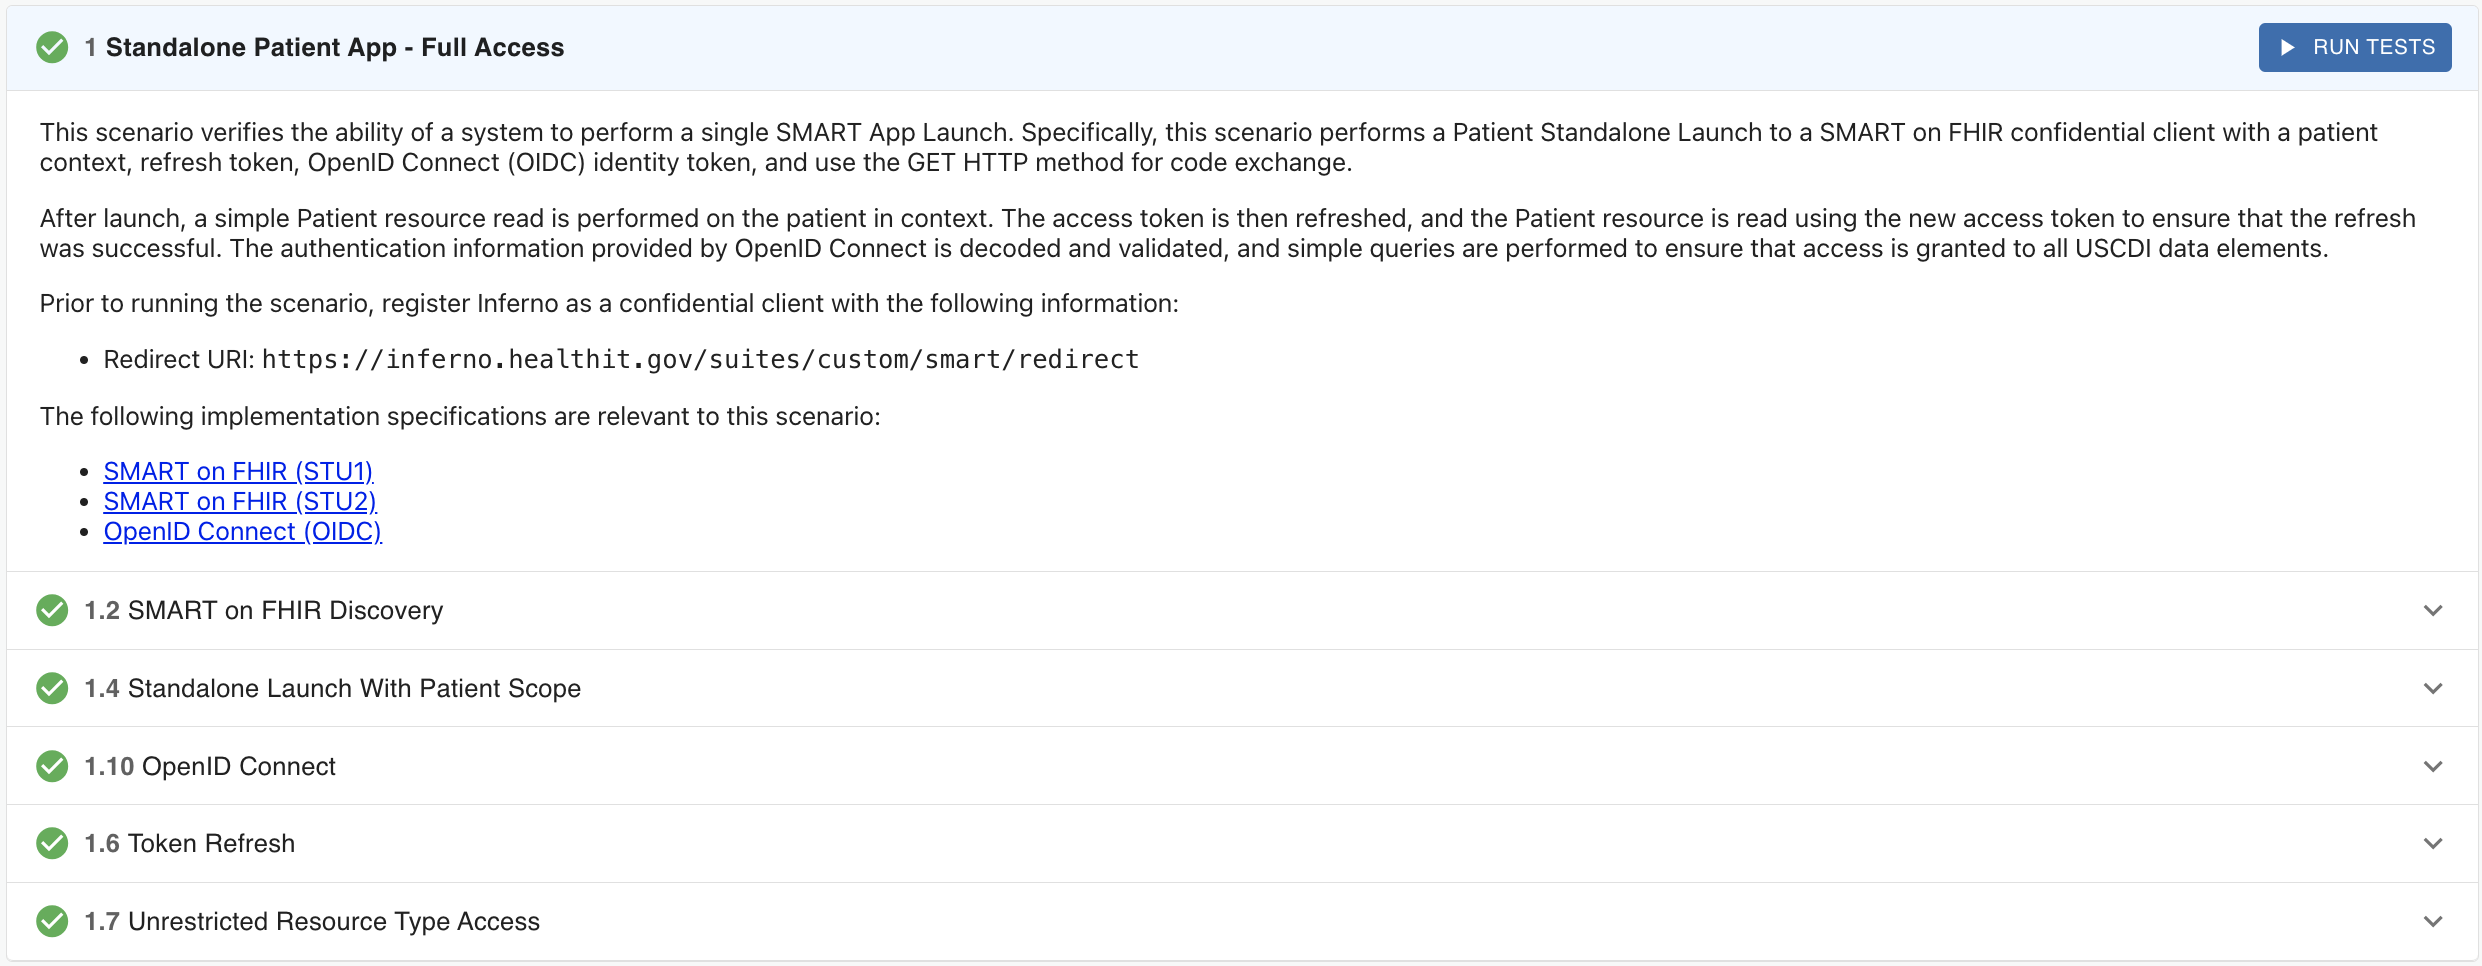
Task: Select the 1.10 OpenID Connect row title
Action: click(210, 766)
